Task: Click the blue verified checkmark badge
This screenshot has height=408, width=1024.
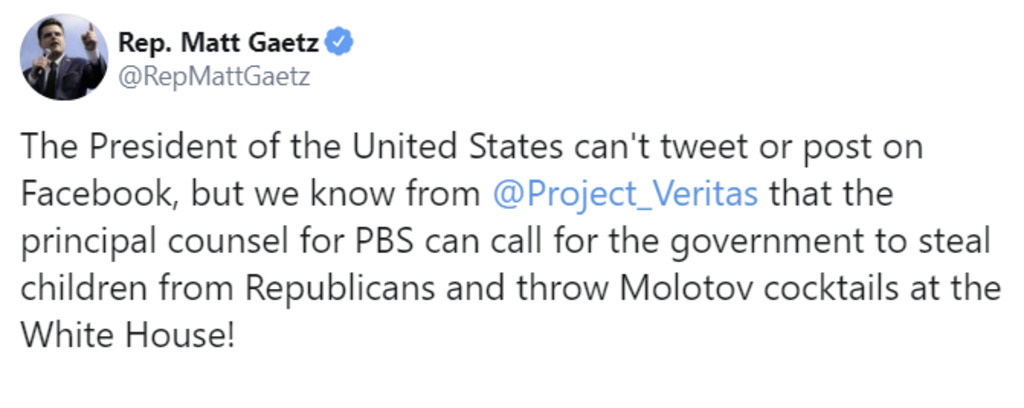Action: point(341,43)
